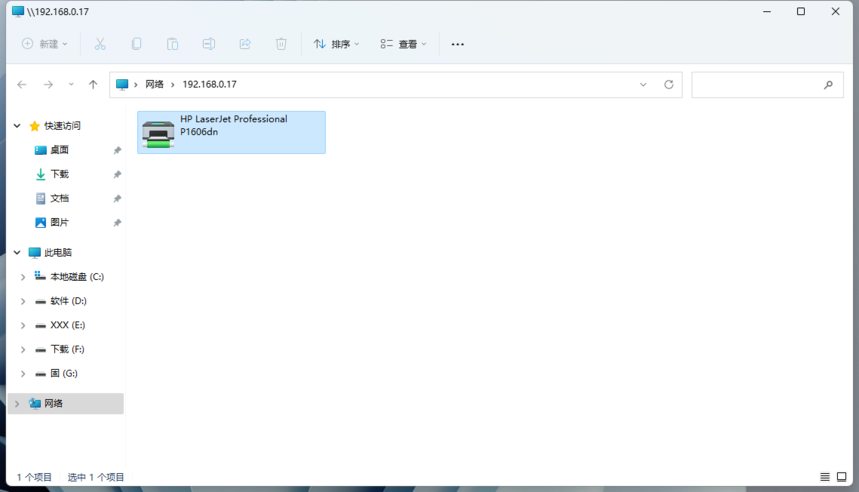Select the HP LaserJet Professional P1606dn printer
The image size is (859, 492).
(x=231, y=132)
